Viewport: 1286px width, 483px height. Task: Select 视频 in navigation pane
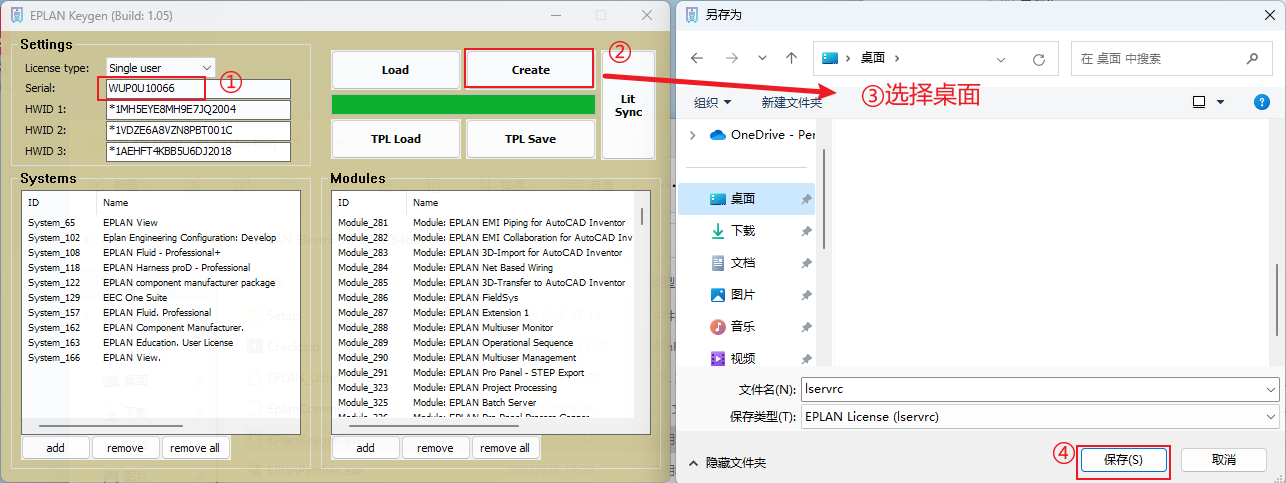click(747, 358)
